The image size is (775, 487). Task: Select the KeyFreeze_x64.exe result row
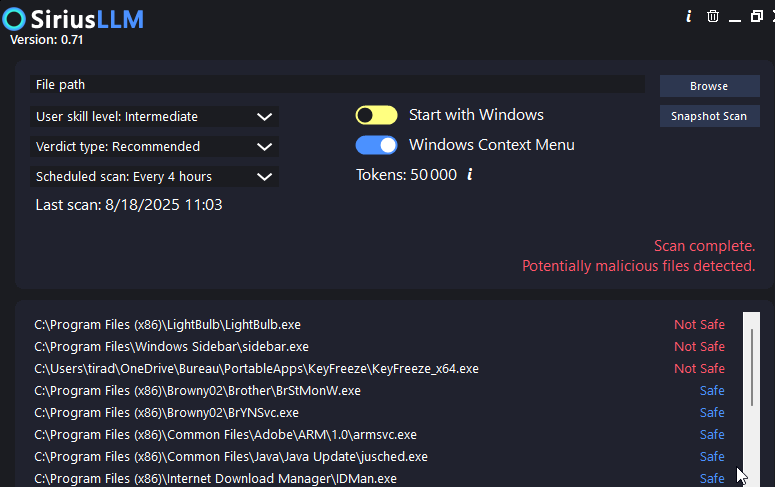click(380, 369)
